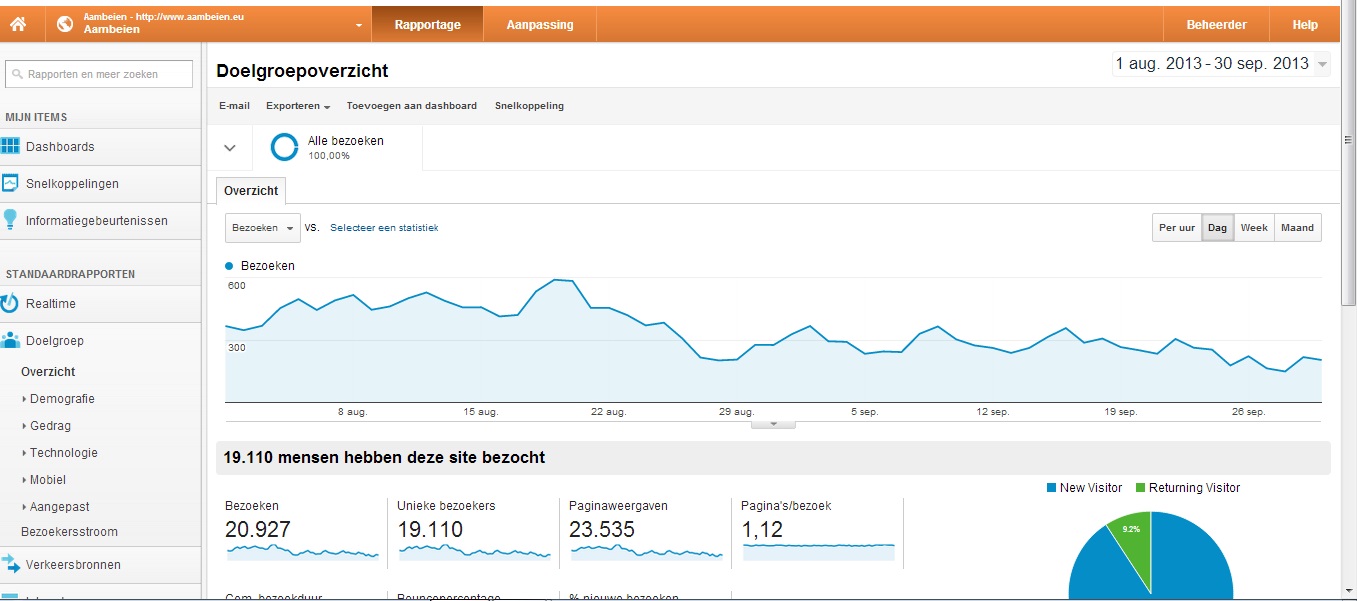
Task: Click the Doelgroepoverzicht page heading
Action: [302, 71]
